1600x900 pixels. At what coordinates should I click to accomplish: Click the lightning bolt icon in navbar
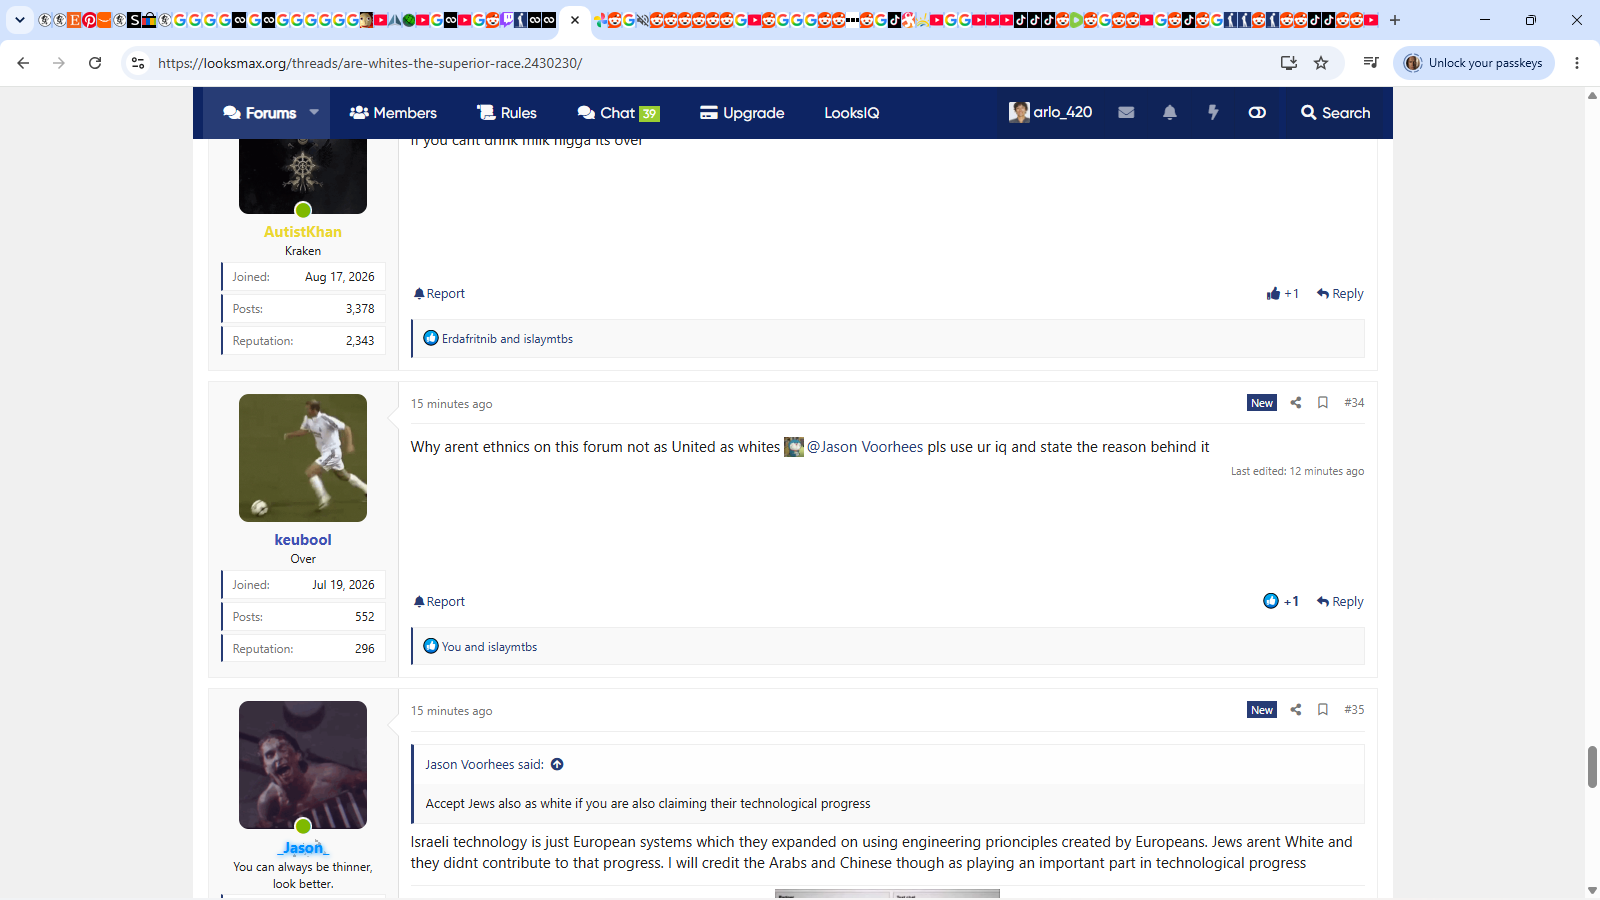pyautogui.click(x=1213, y=113)
